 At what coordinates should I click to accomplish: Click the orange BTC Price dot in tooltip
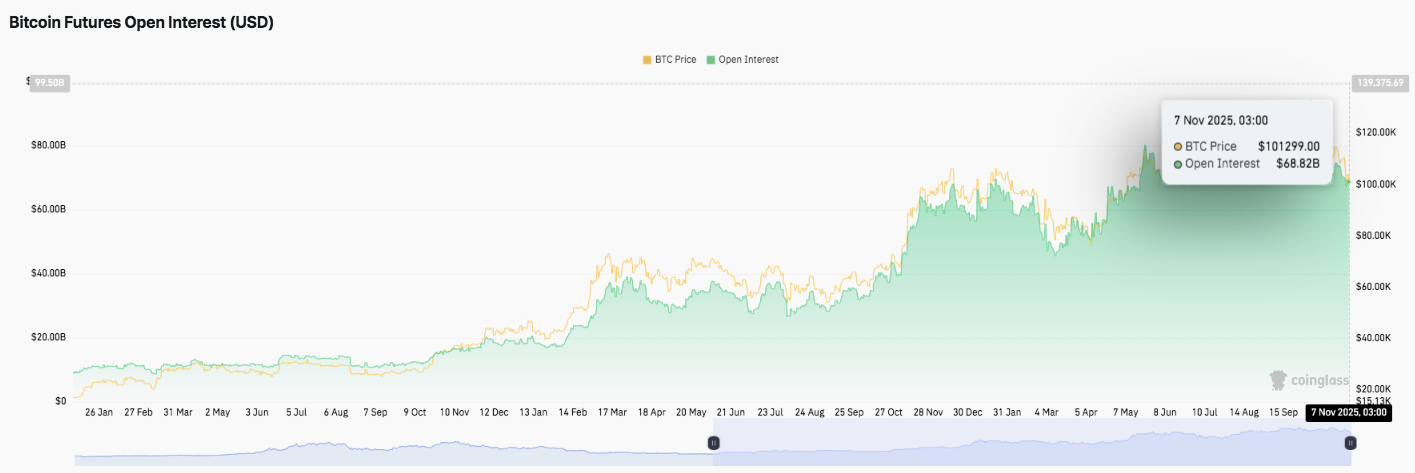[x=1178, y=146]
